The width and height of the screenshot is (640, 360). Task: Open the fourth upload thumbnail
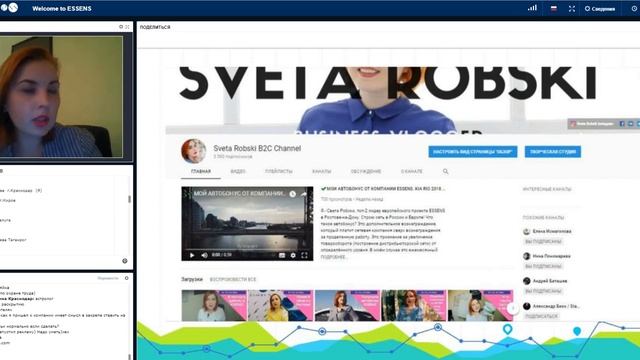click(x=414, y=305)
